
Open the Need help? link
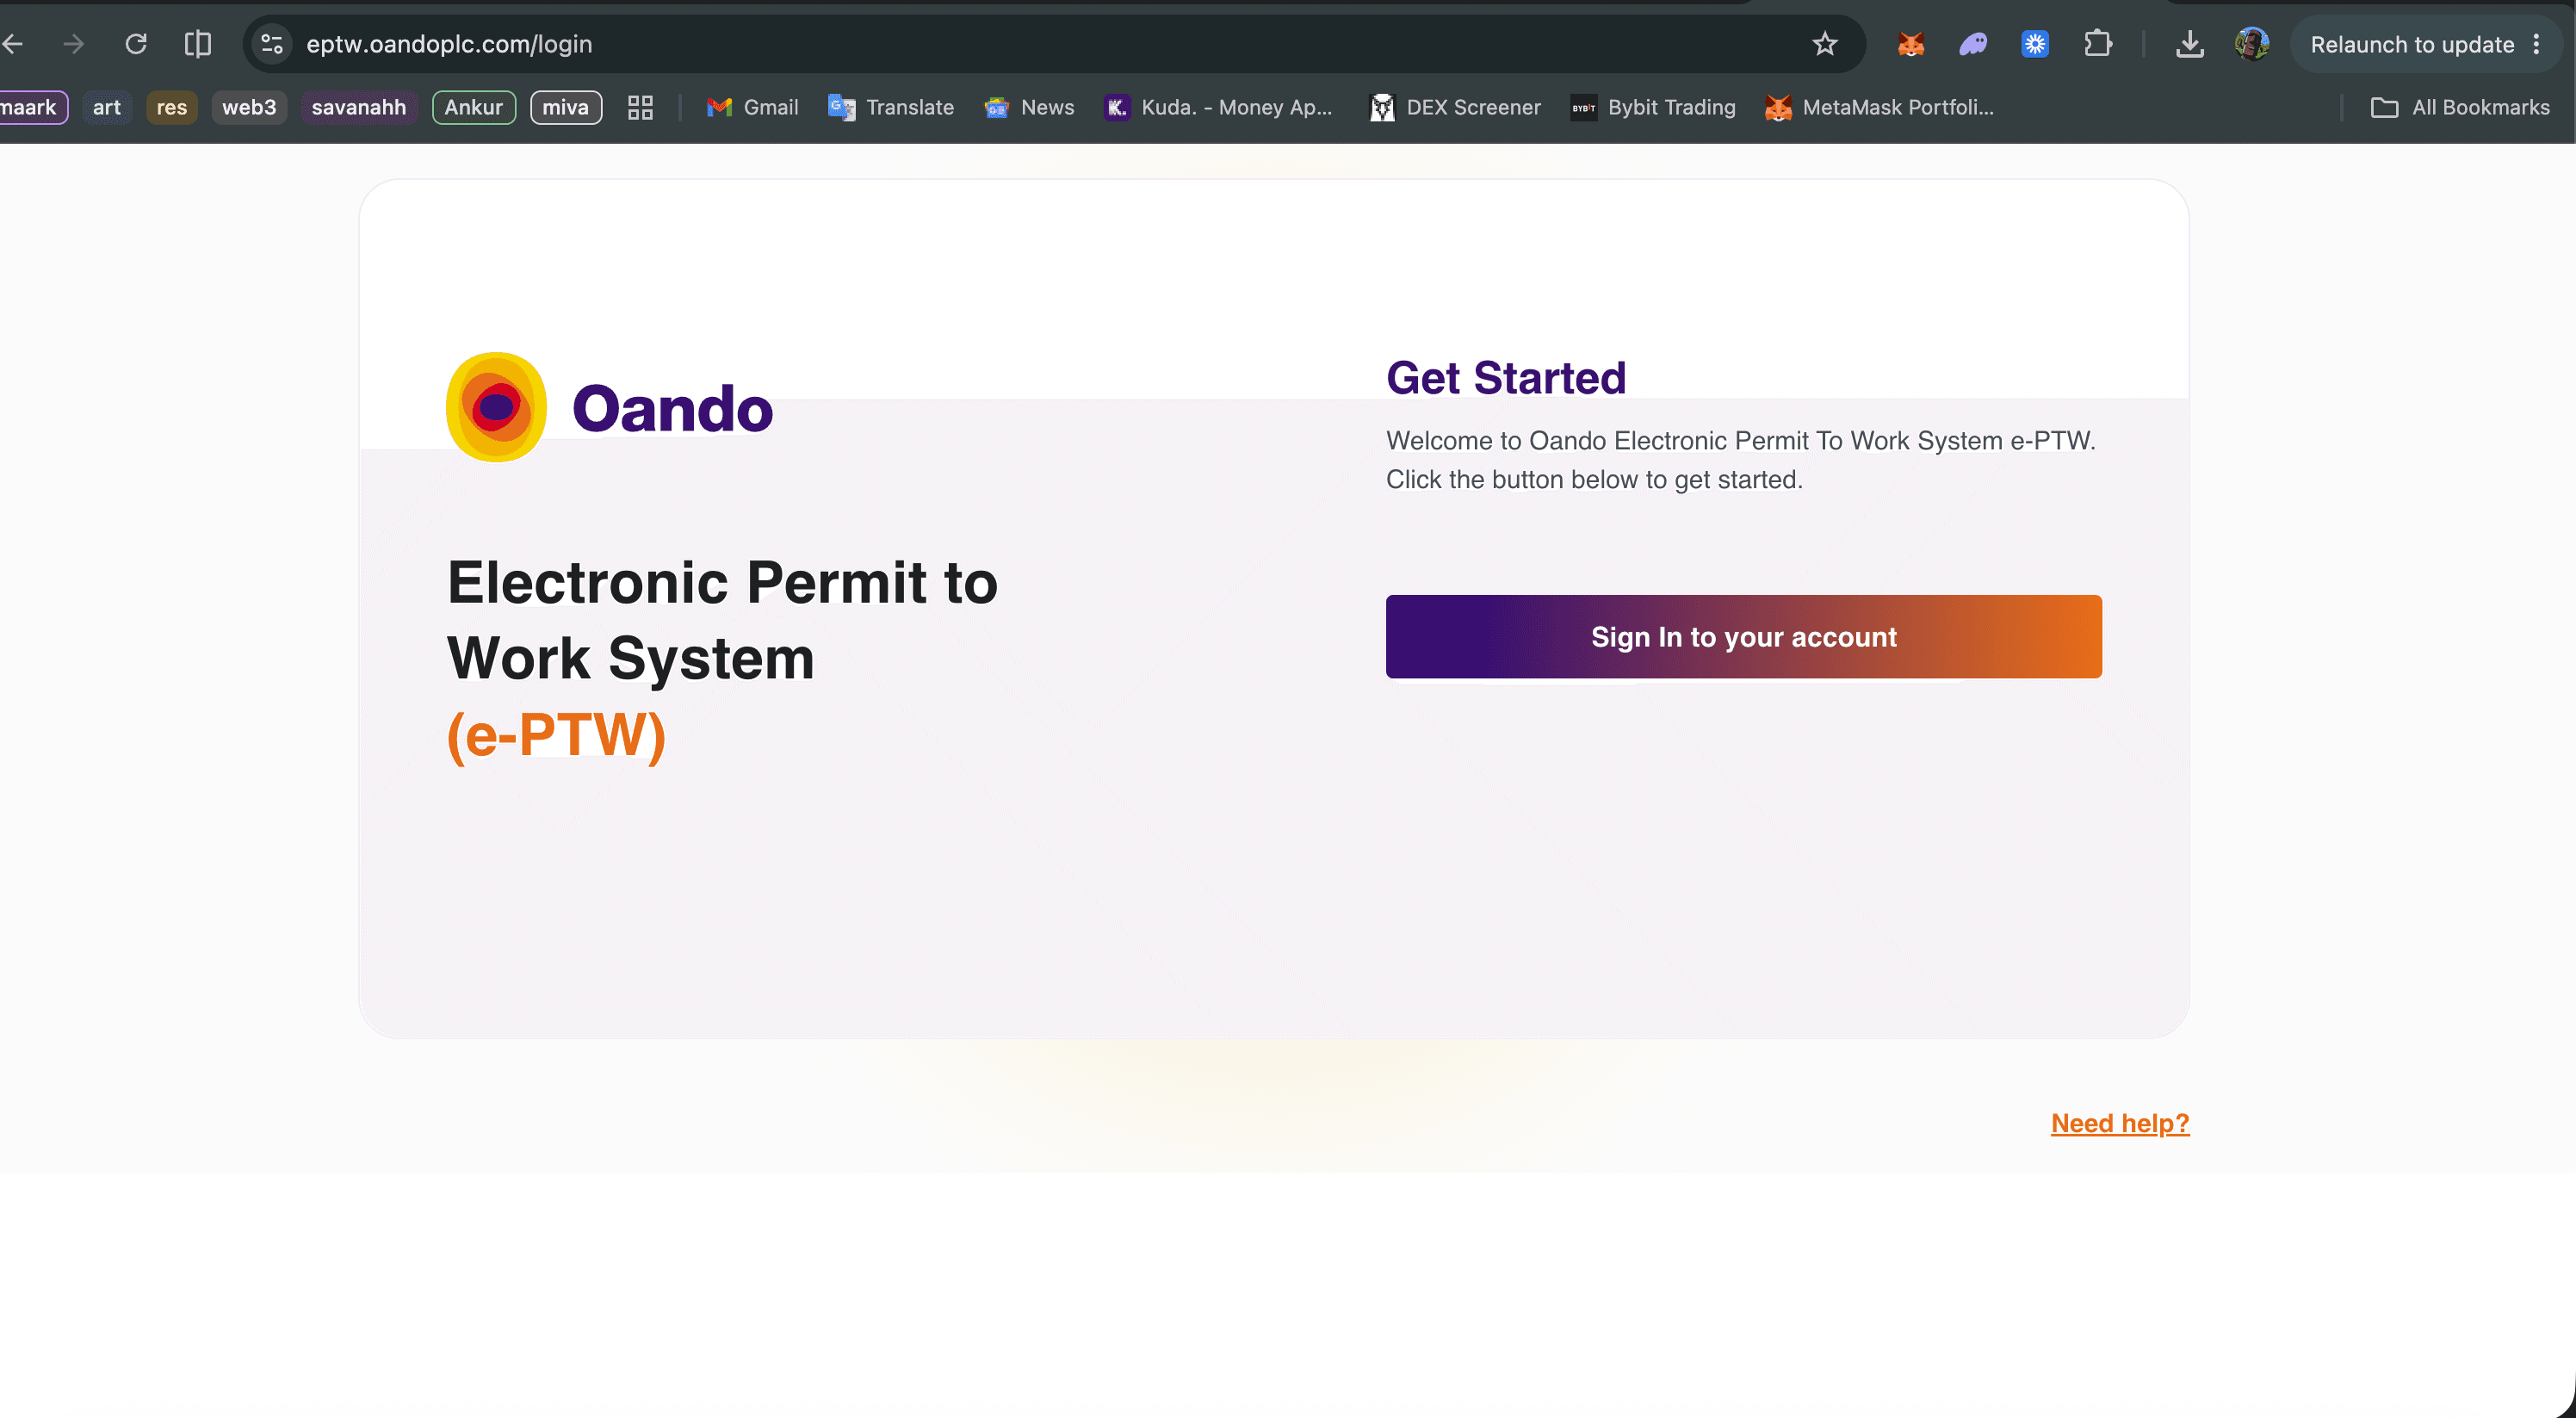click(x=2120, y=1123)
